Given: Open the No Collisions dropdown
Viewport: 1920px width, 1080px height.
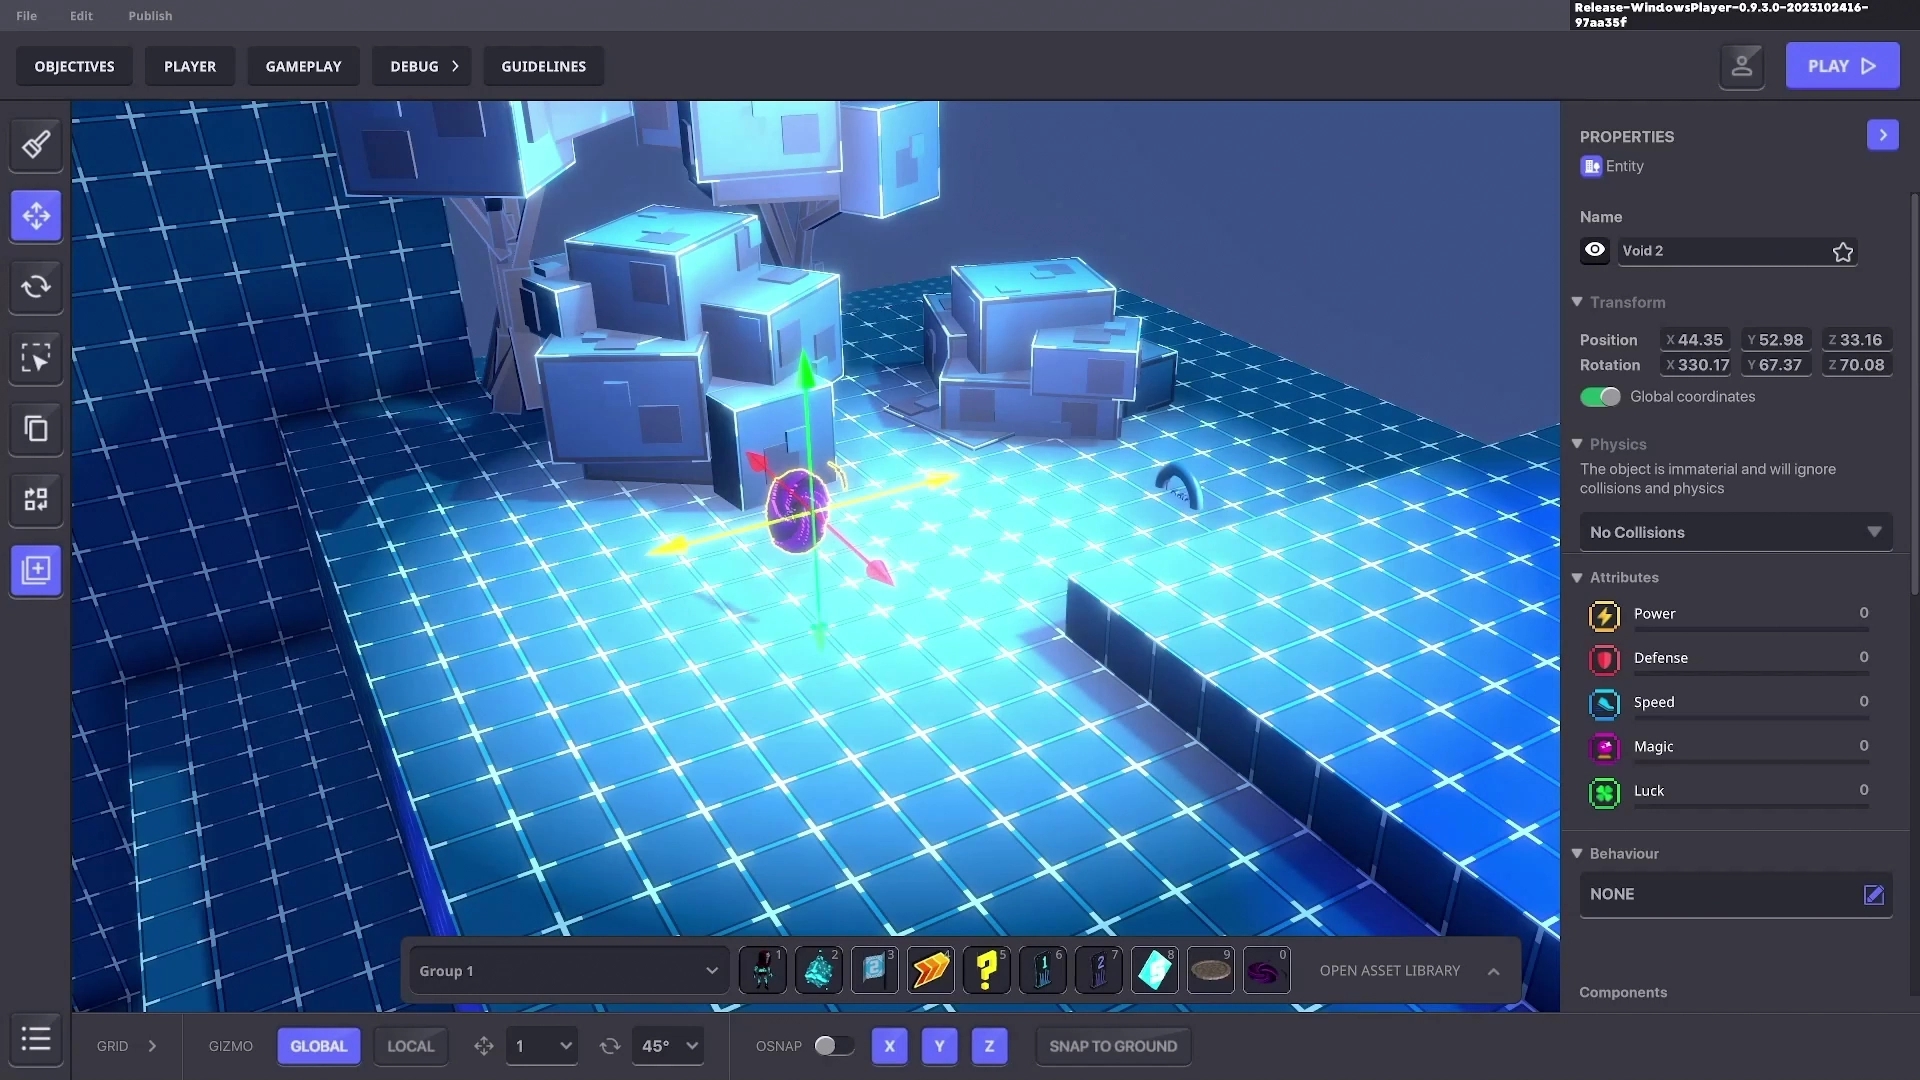Looking at the screenshot, I should point(1735,533).
